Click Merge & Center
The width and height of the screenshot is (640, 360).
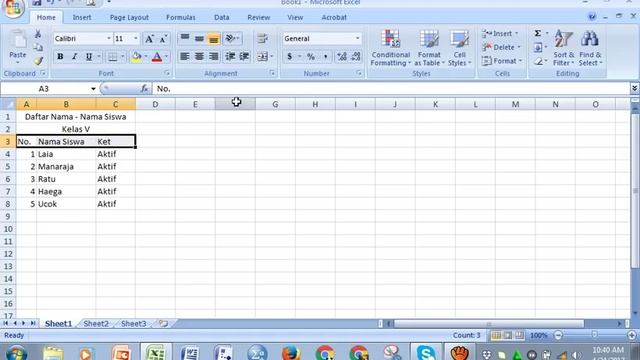tap(262, 57)
